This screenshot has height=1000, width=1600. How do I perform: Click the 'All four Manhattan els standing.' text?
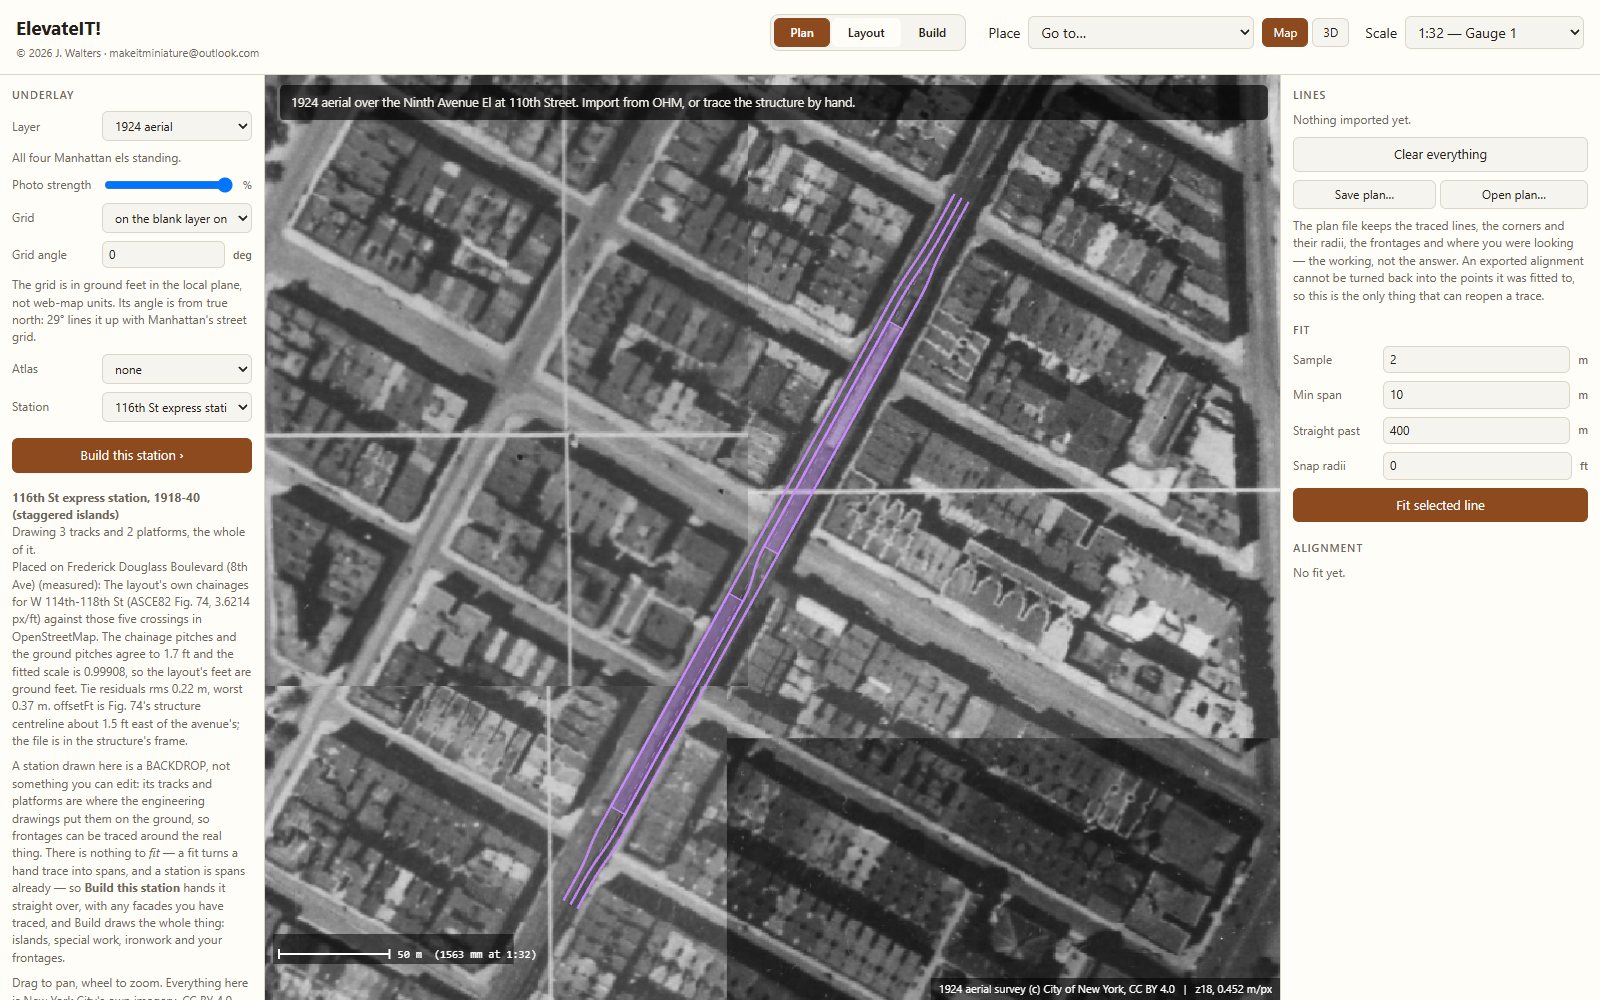click(x=96, y=158)
